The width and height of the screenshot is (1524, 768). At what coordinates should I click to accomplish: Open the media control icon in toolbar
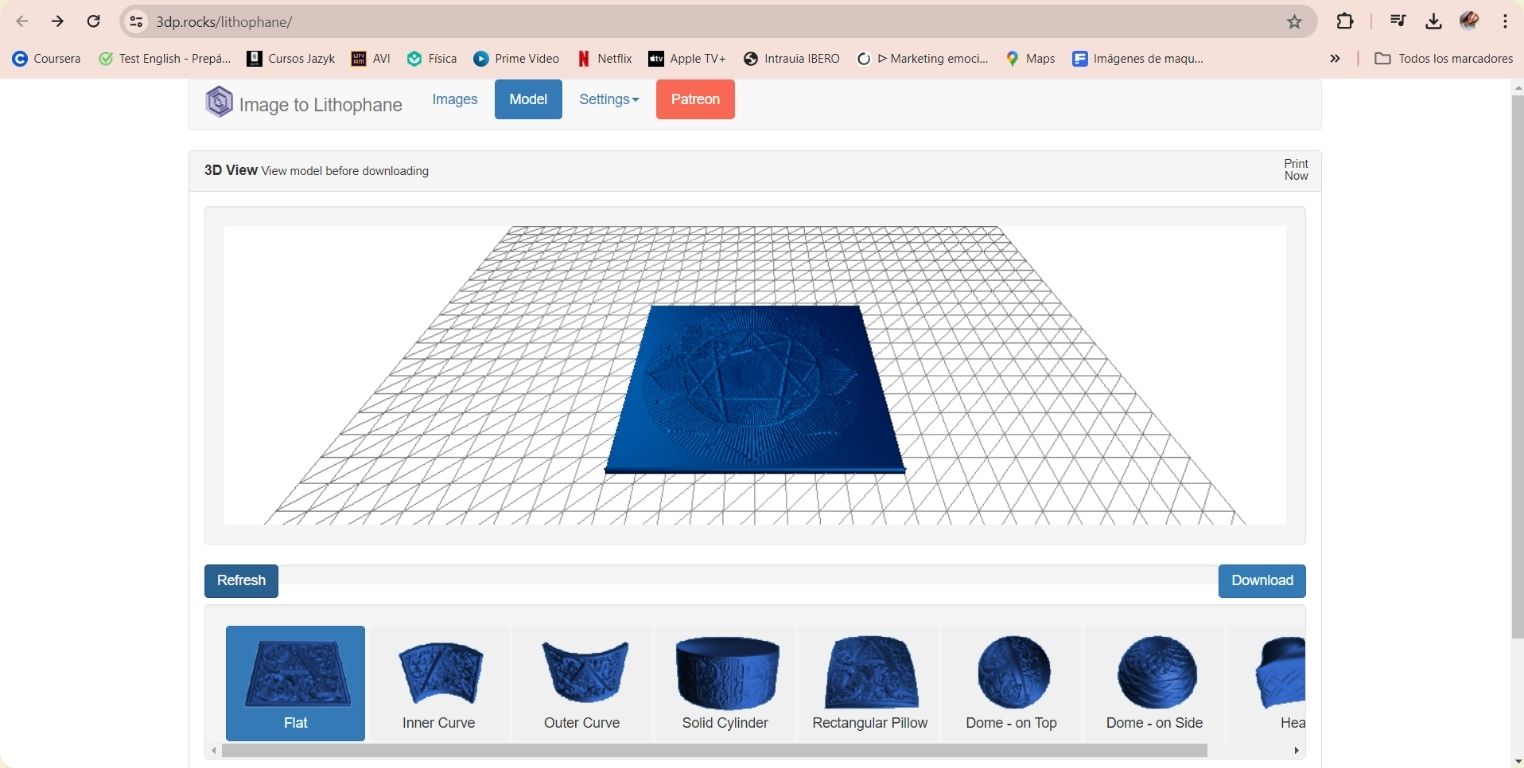tap(1398, 21)
